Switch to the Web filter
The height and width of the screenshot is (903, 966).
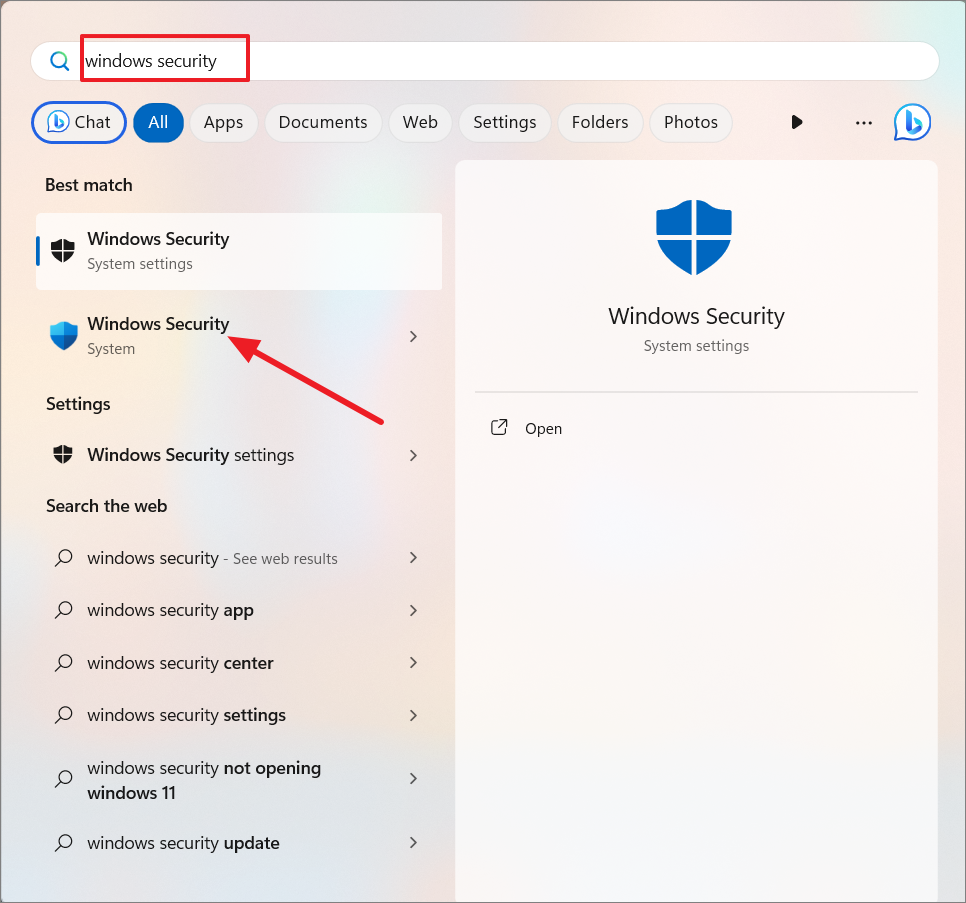[x=420, y=123]
